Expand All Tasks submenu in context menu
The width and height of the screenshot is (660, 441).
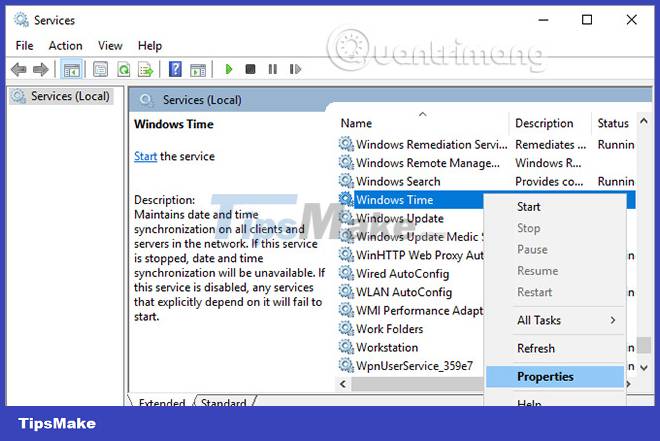click(x=555, y=320)
